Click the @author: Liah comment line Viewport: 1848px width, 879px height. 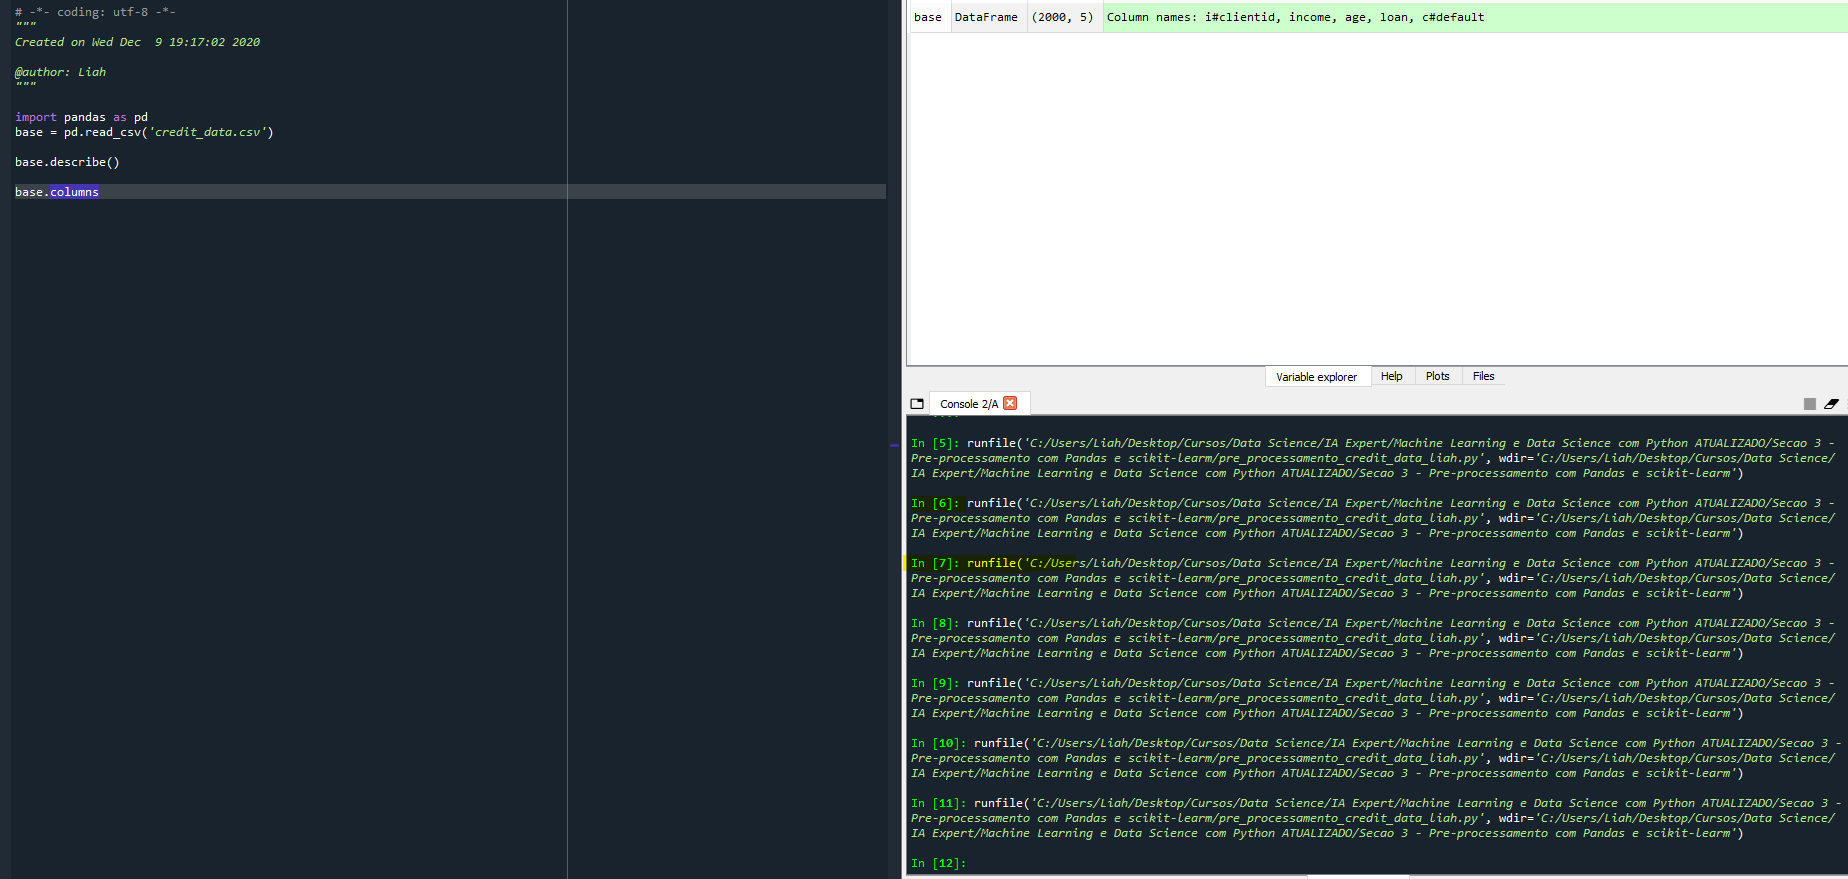point(60,72)
